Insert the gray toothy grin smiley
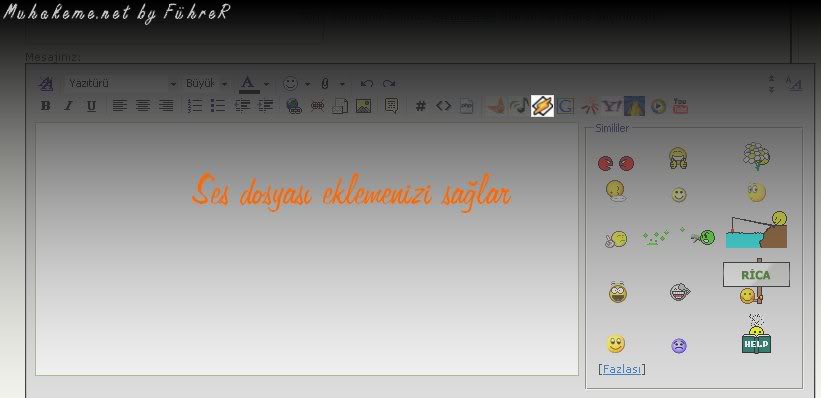821x398 pixels. point(680,292)
